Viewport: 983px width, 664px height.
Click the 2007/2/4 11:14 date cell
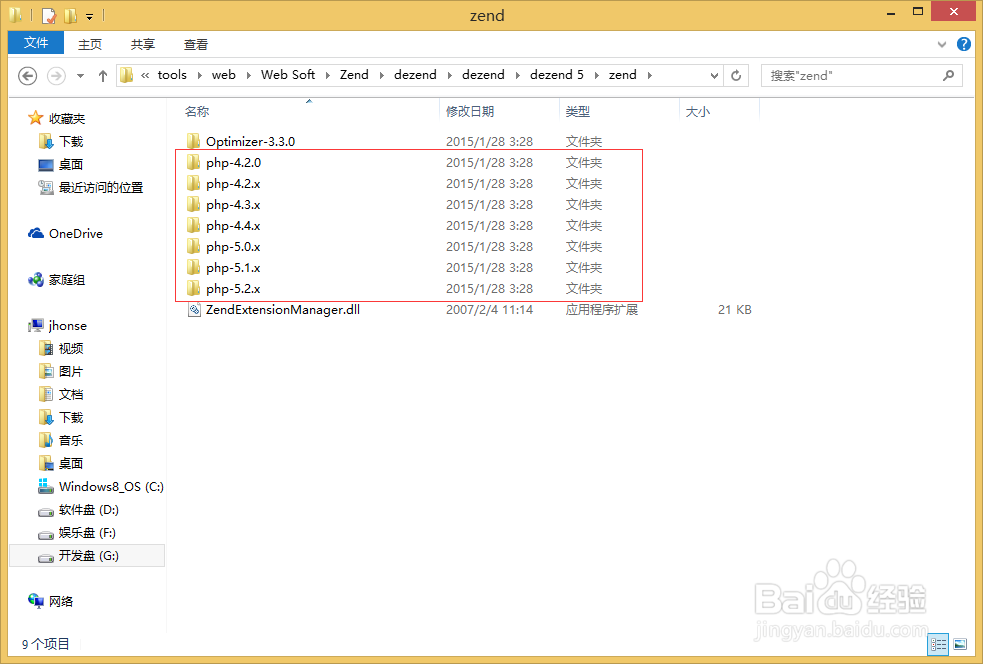(490, 310)
